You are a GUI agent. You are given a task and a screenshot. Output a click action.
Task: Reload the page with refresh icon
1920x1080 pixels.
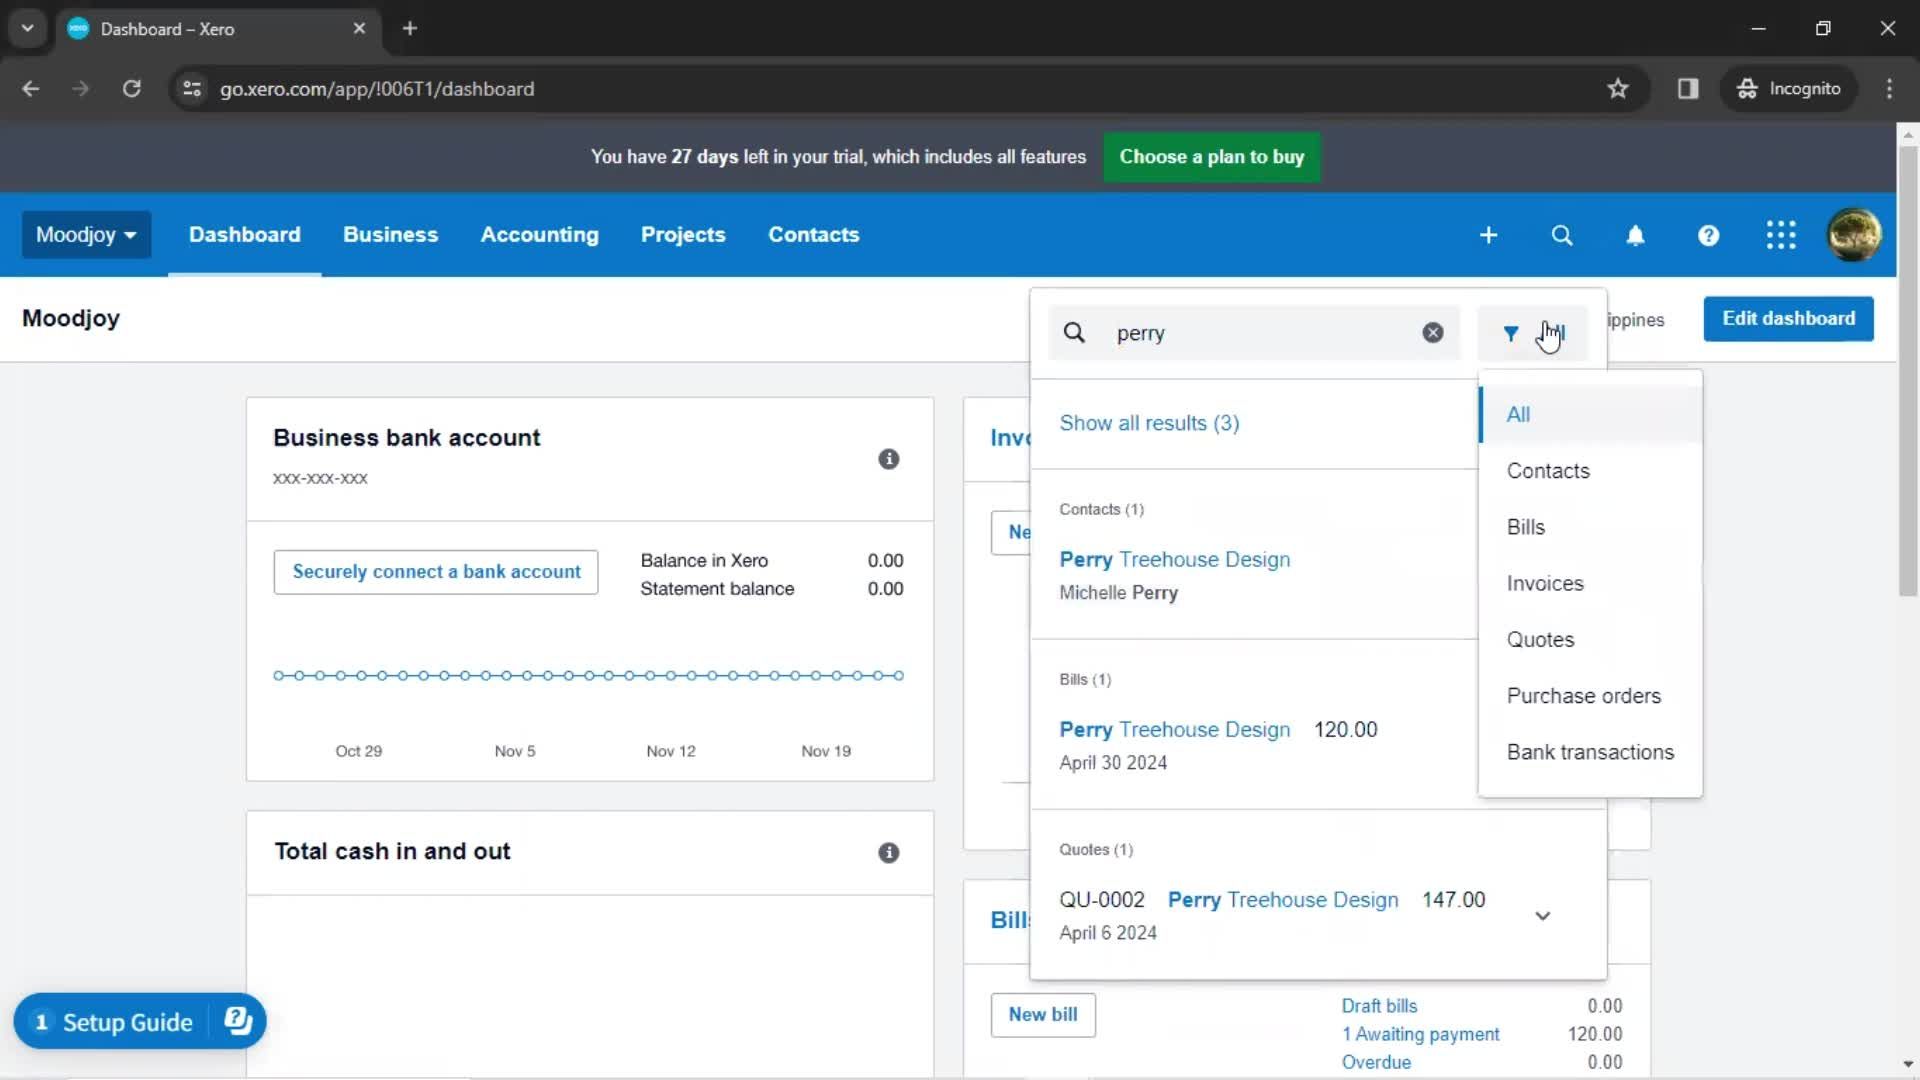131,89
